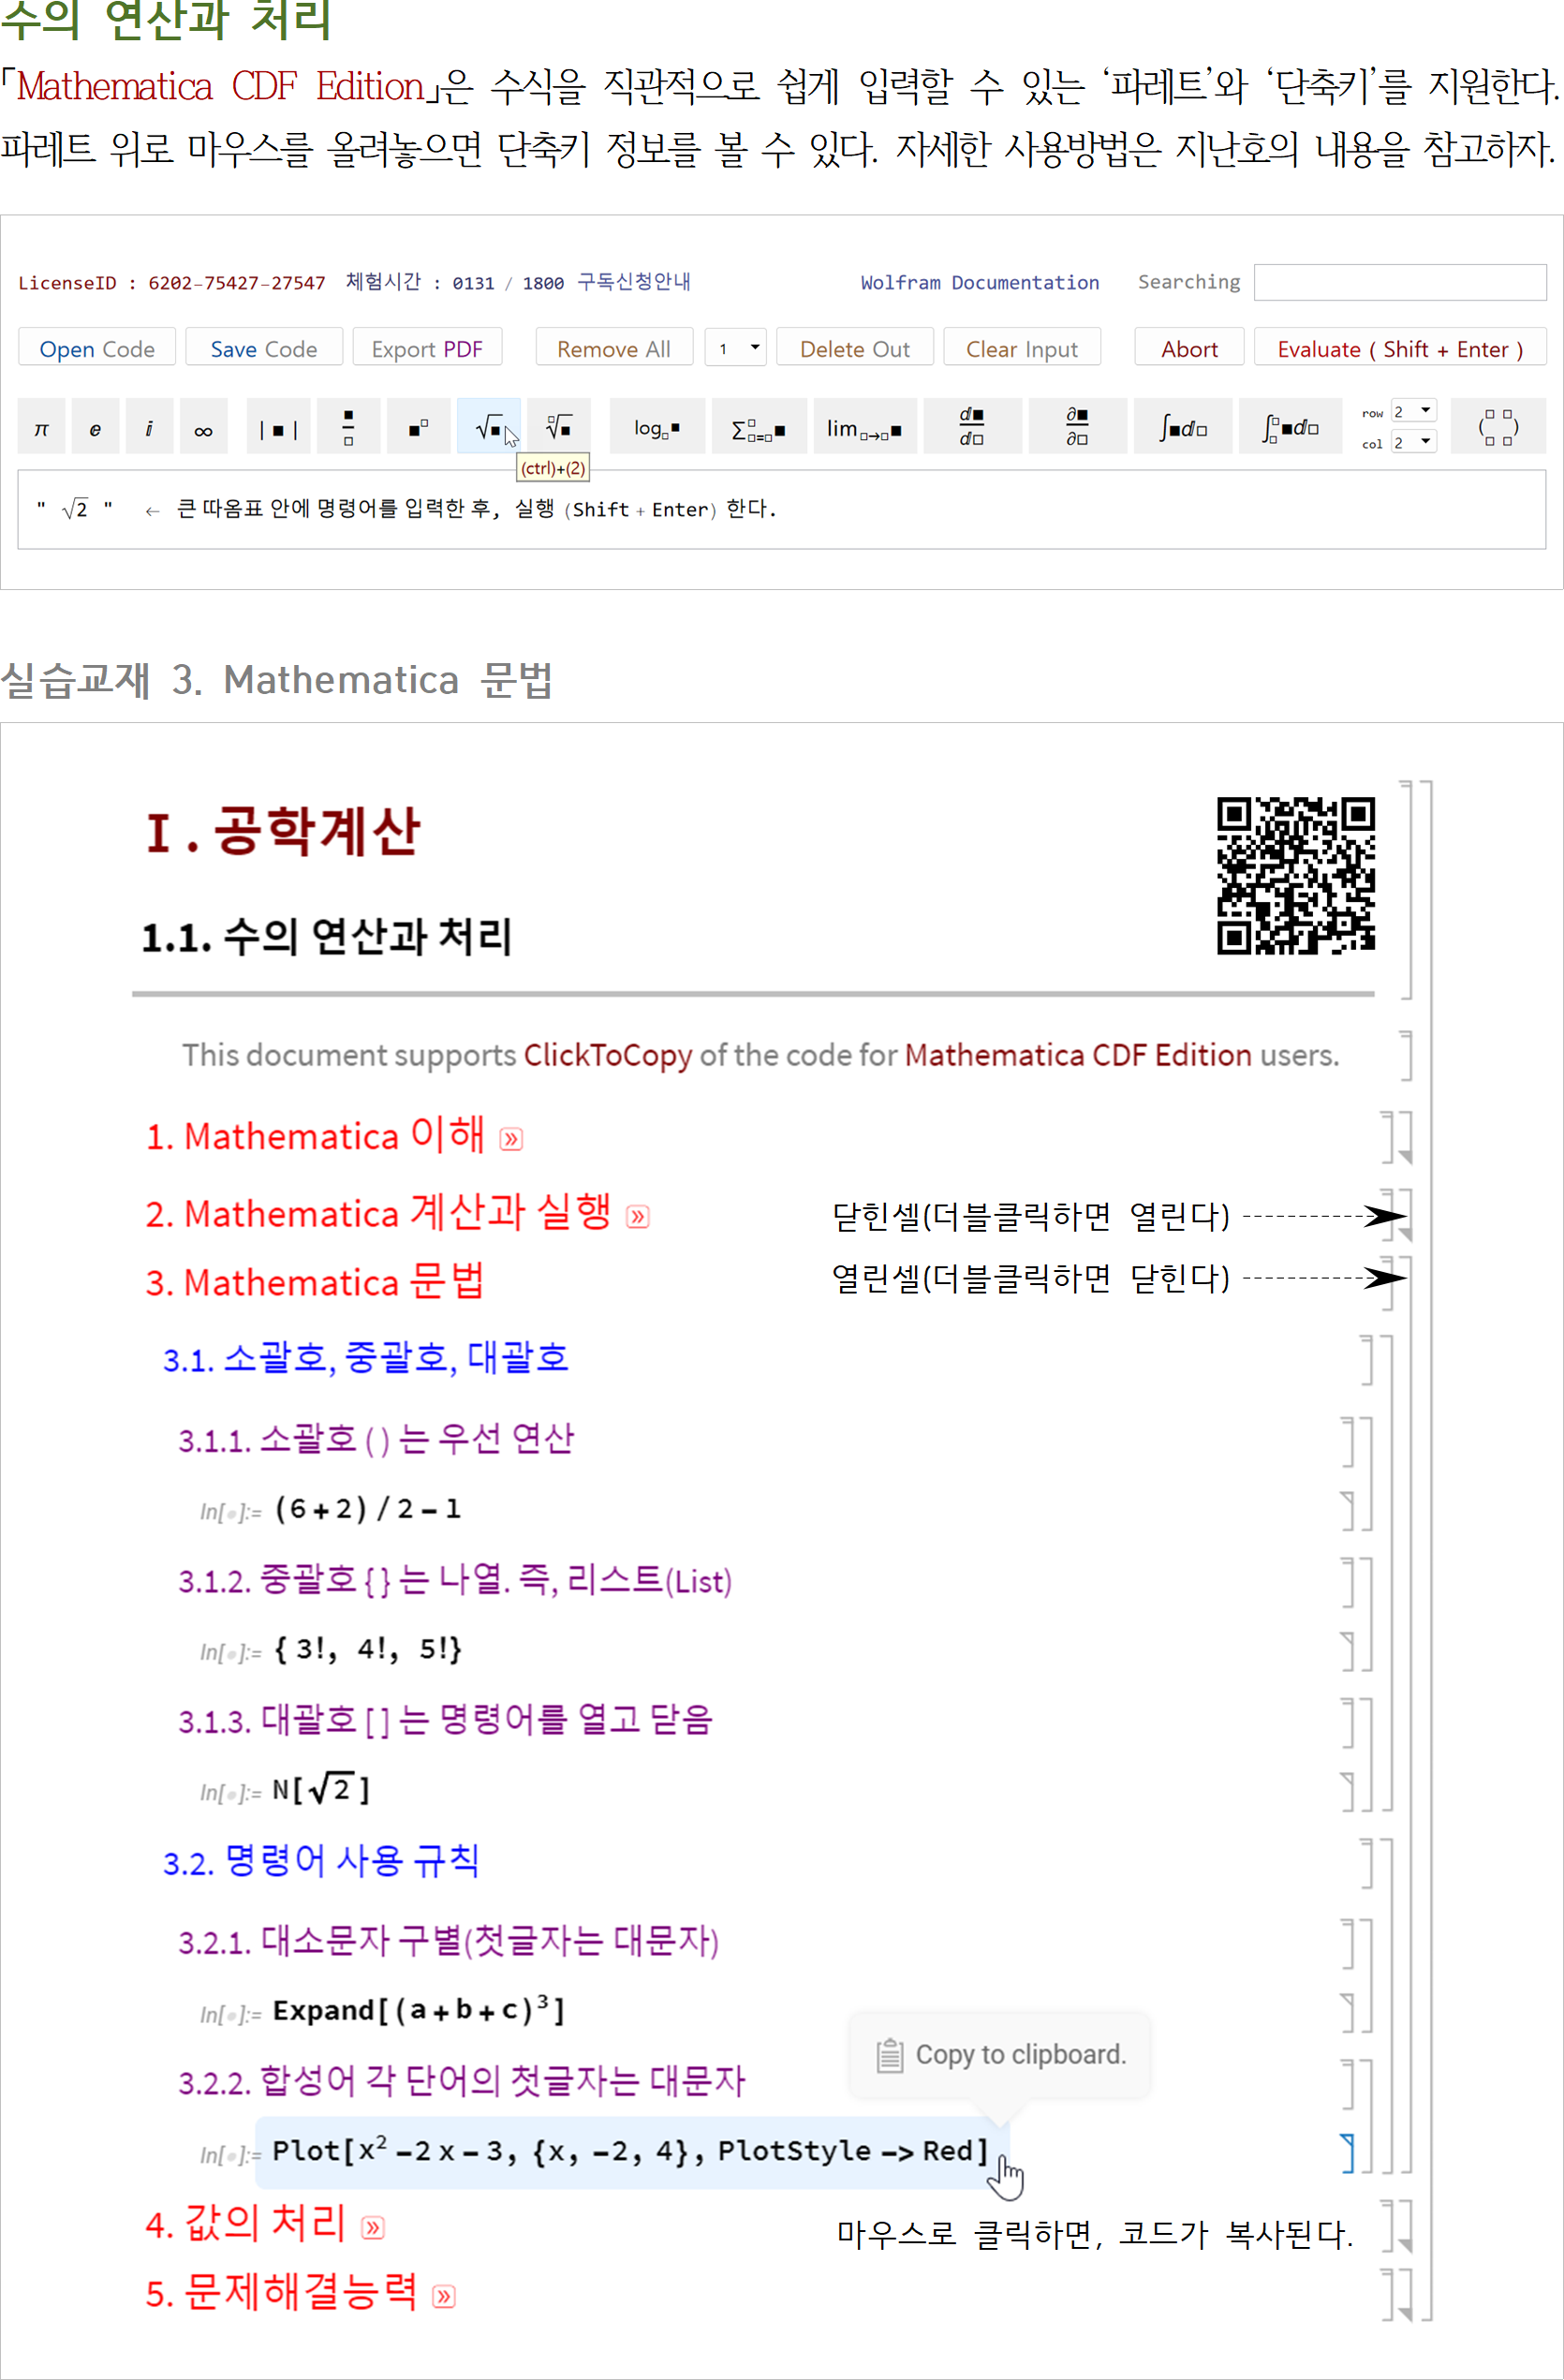Screen dimensions: 1564x2380
Task: Click inside the Searching input box
Action: coord(1399,282)
